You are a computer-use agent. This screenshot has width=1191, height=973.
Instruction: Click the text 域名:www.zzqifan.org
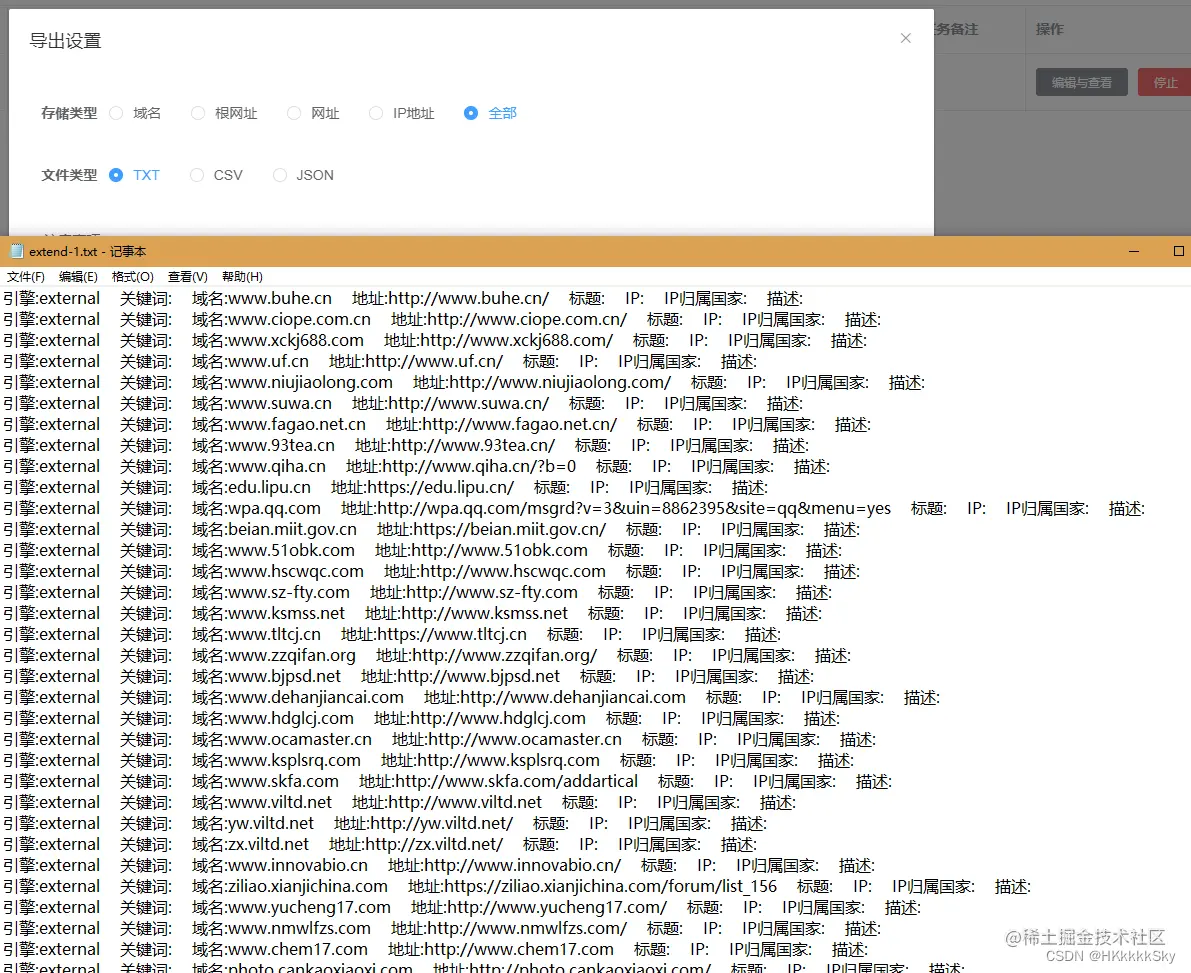(274, 656)
